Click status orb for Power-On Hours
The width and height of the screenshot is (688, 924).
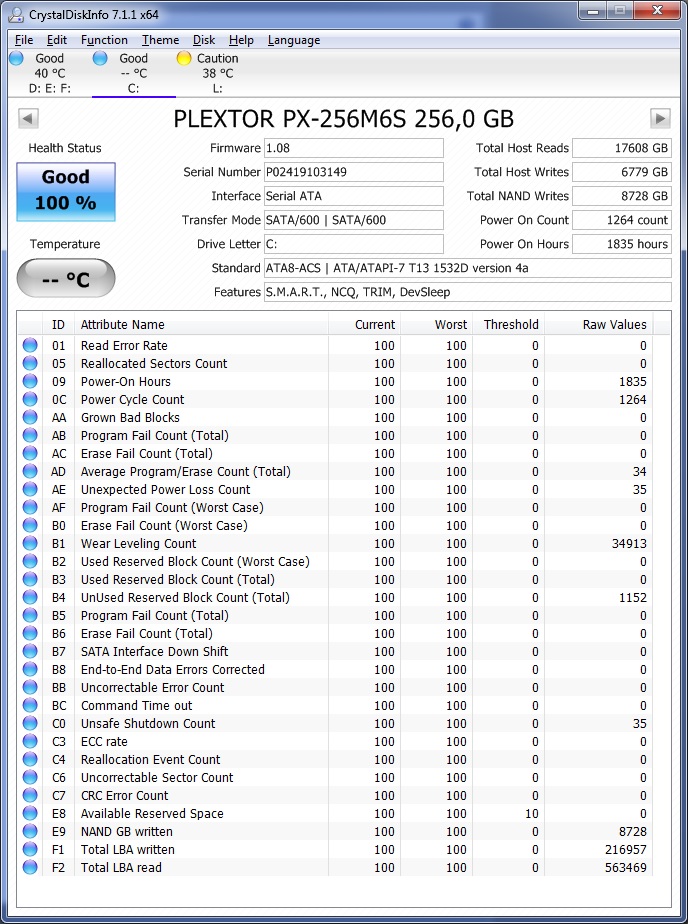30,381
